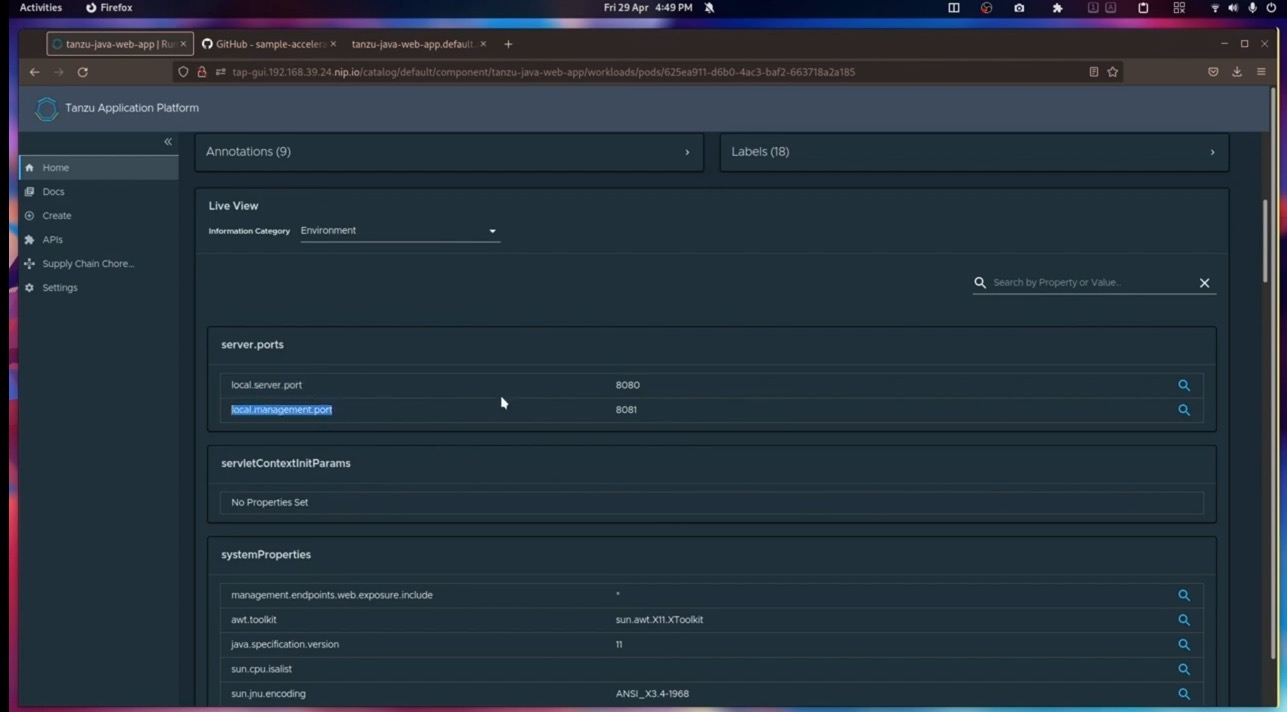
Task: Open the Information Category Environment dropdown
Action: 399,231
